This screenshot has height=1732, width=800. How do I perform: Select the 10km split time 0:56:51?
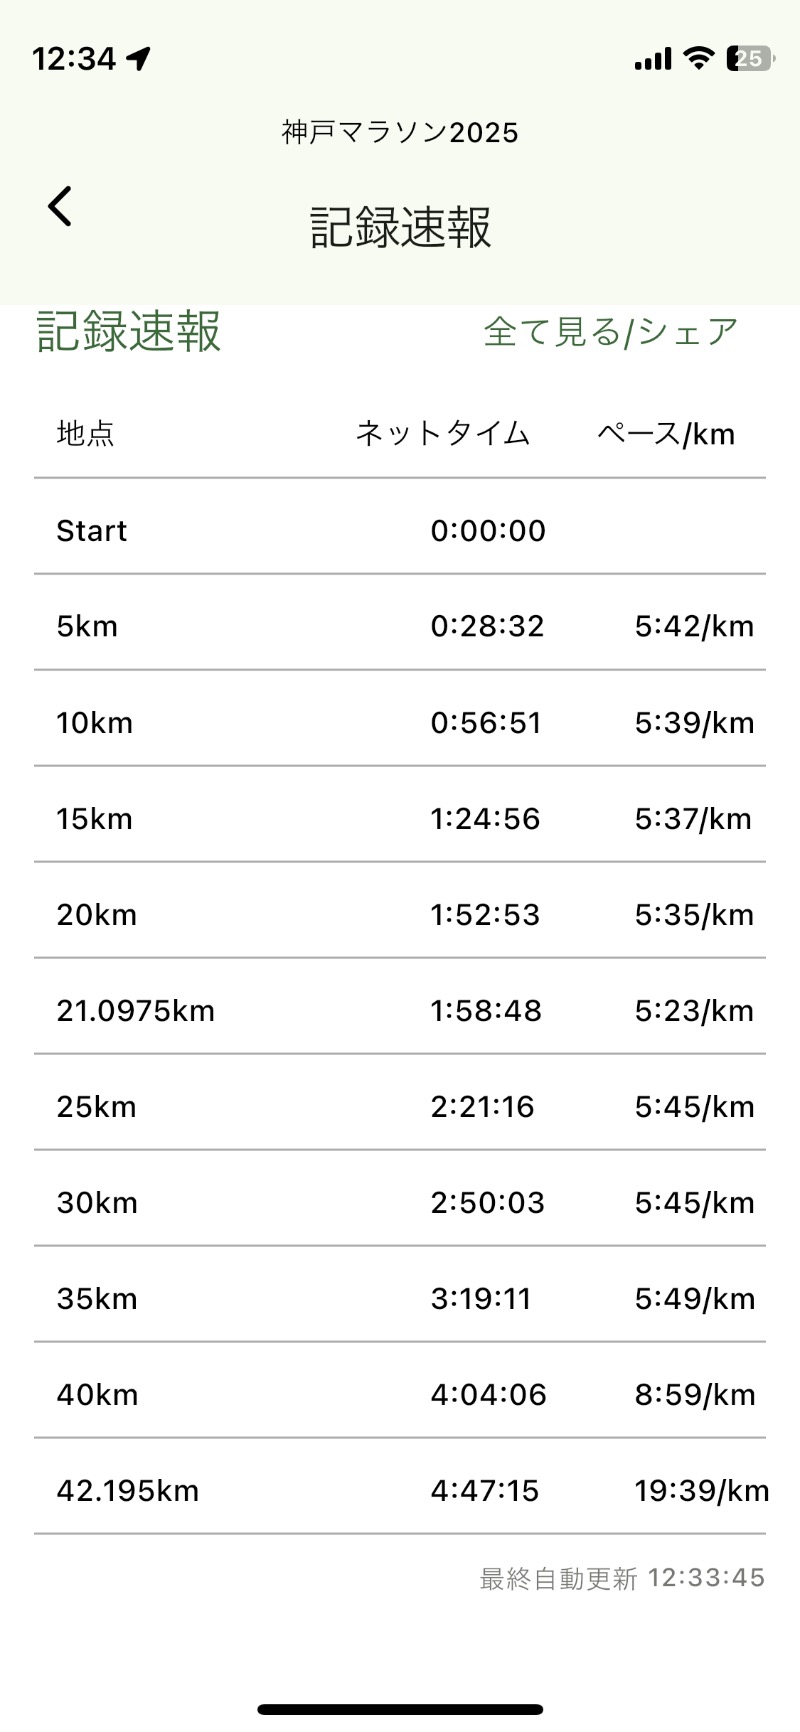tap(486, 723)
